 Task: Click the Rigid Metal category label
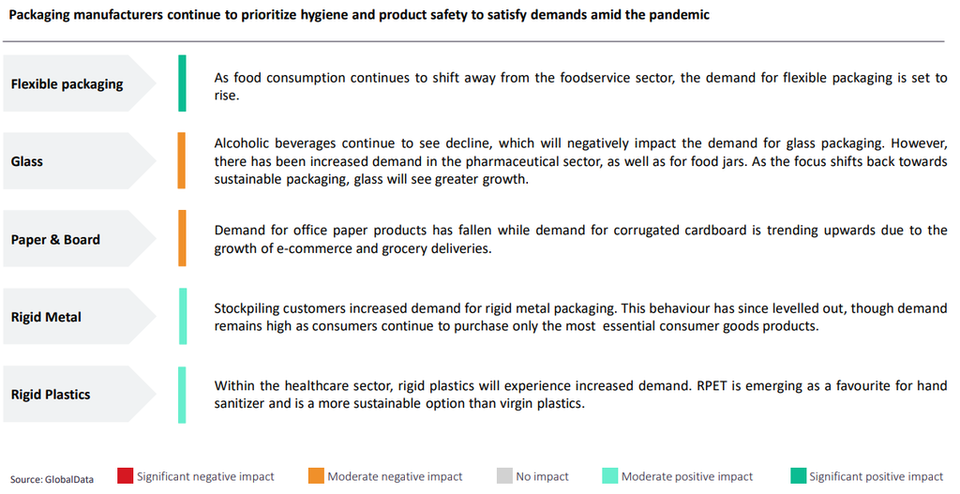(x=46, y=317)
